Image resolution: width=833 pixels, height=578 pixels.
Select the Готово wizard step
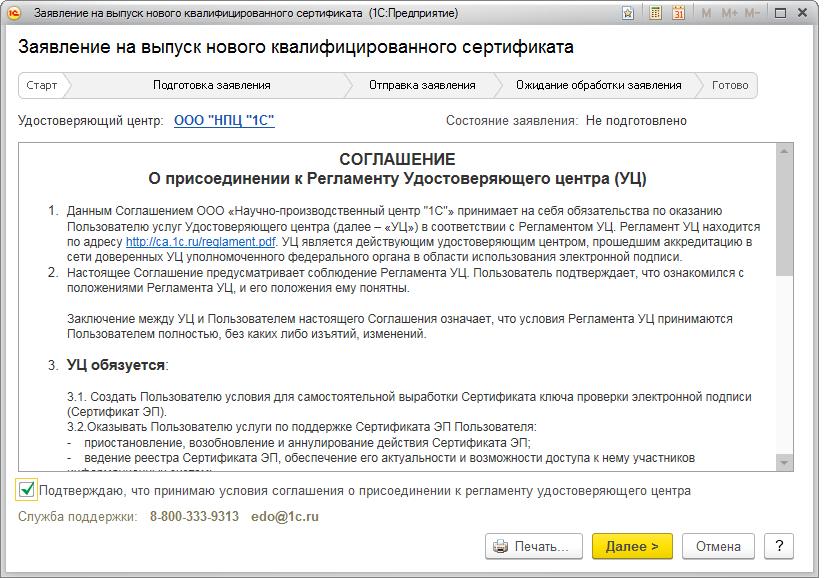coord(730,85)
